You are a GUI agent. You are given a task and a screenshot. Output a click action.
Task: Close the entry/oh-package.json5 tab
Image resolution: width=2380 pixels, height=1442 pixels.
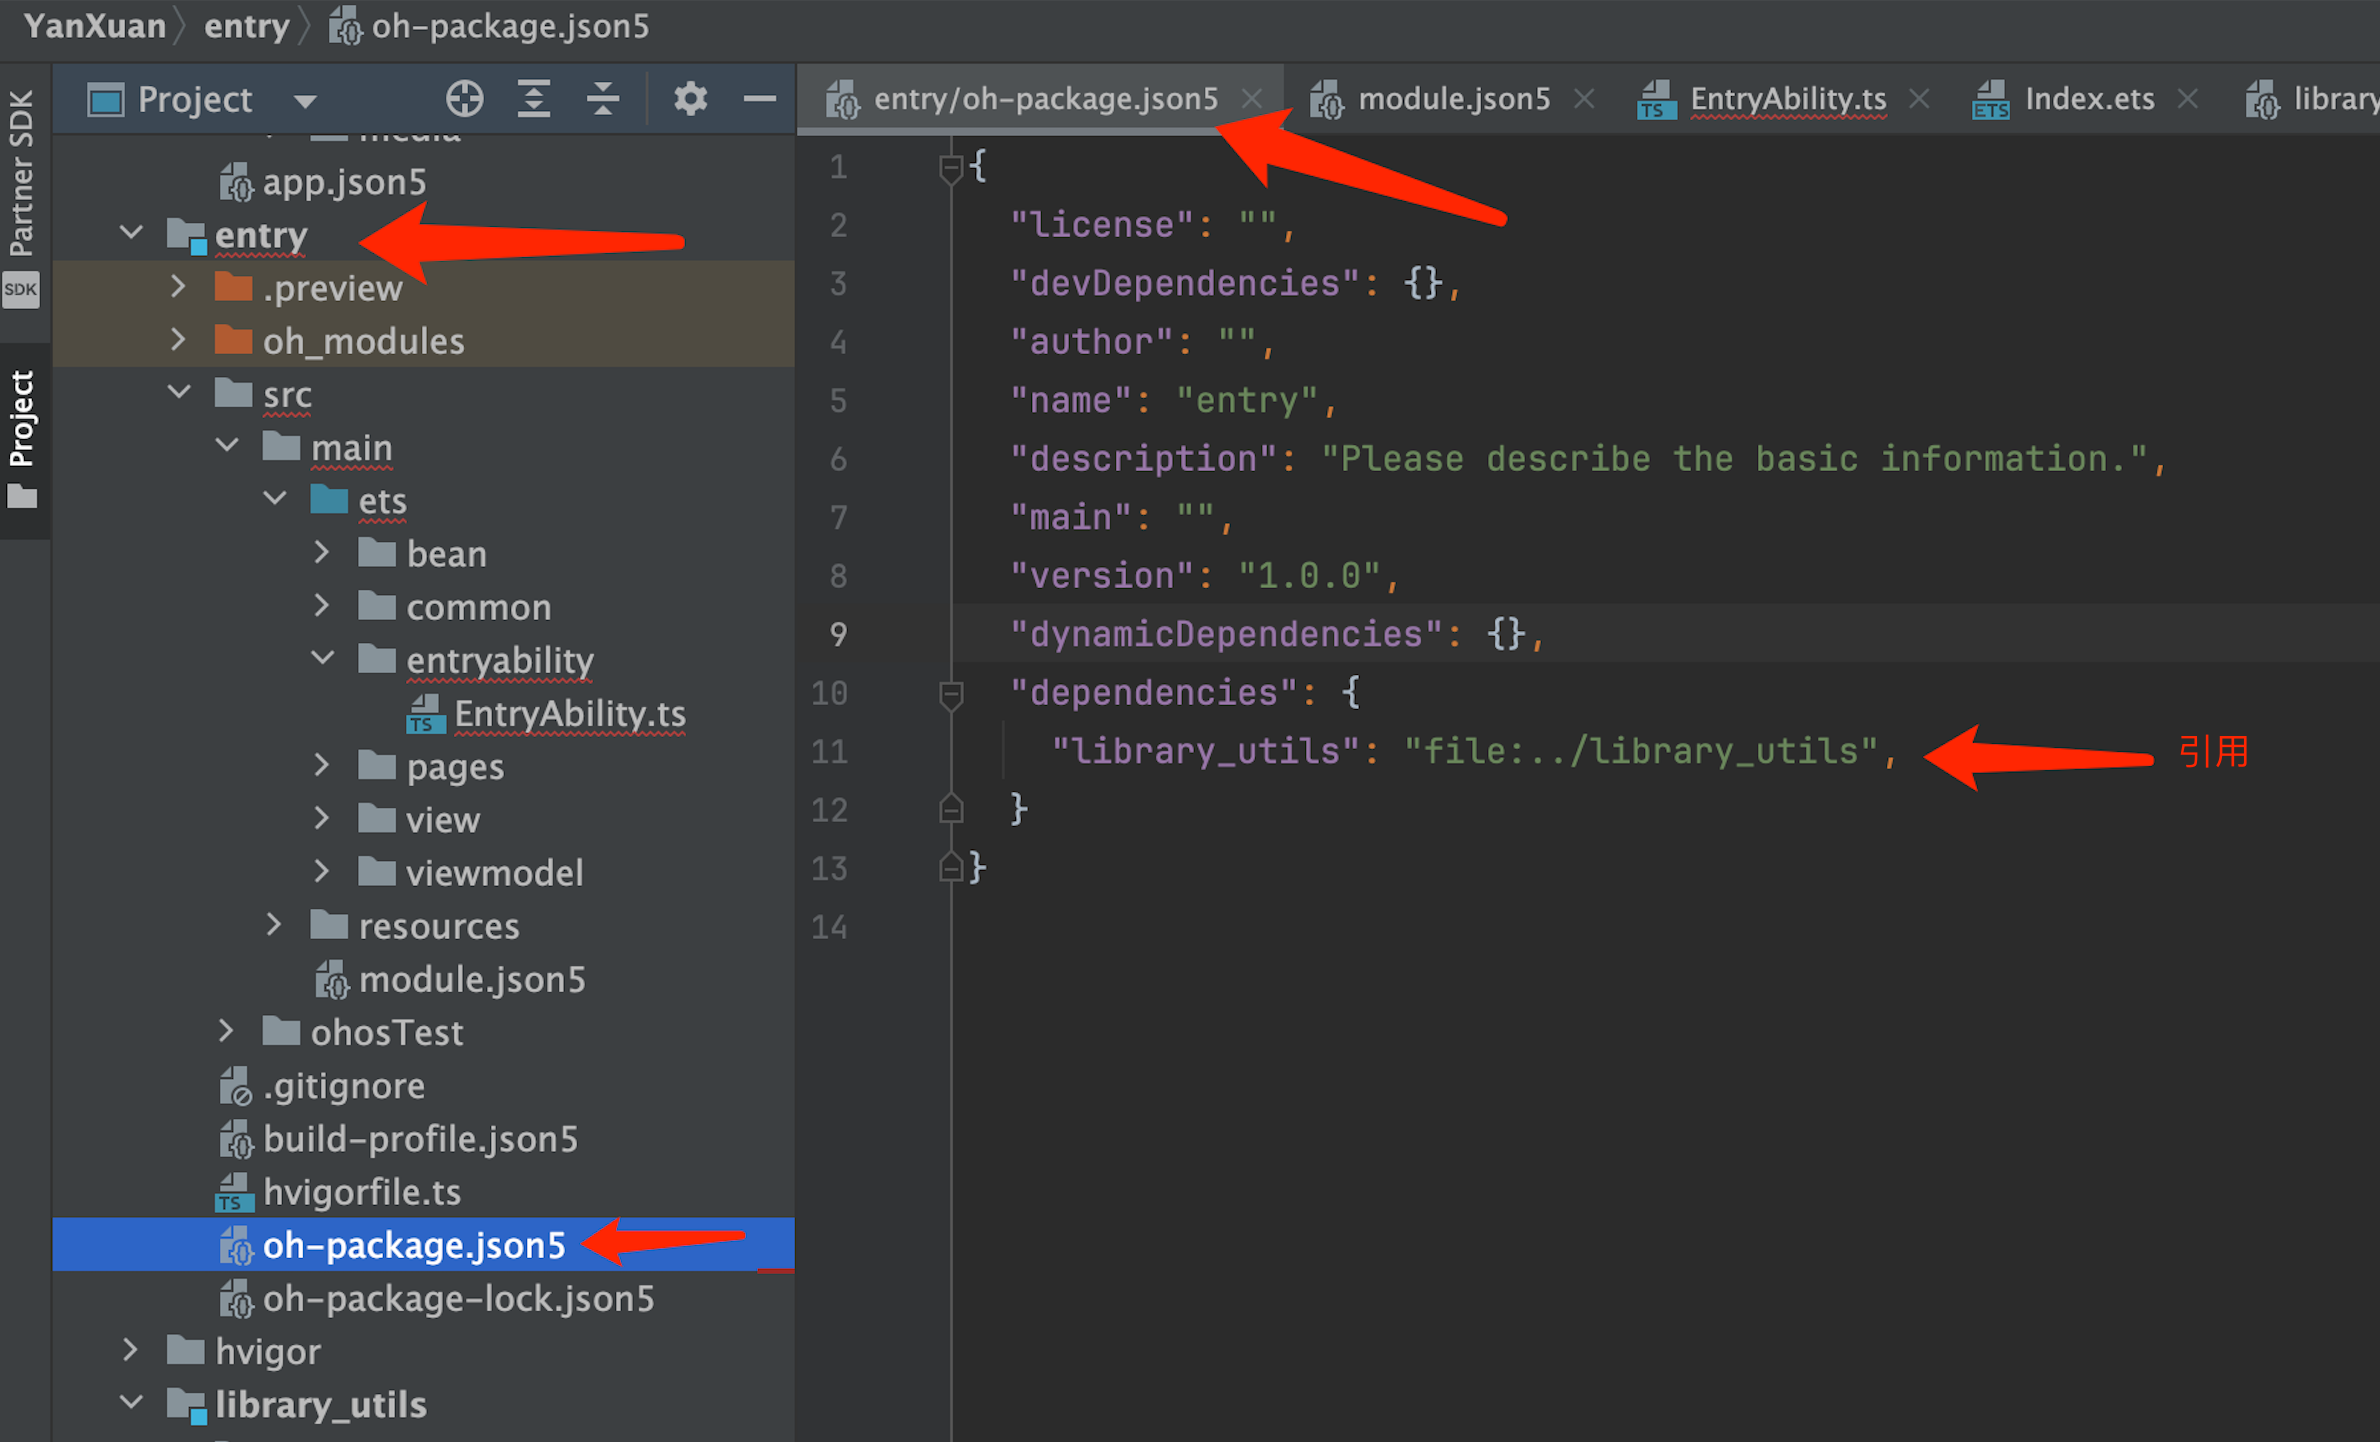[1252, 99]
